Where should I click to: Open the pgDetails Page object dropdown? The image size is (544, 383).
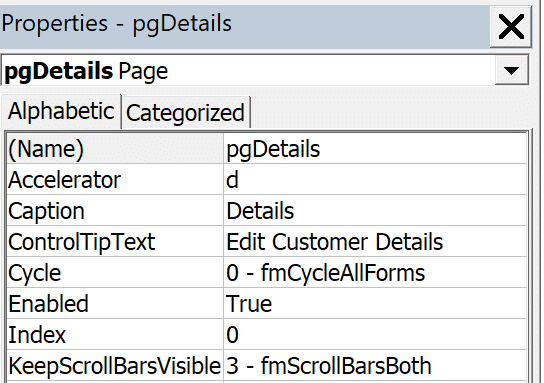511,70
